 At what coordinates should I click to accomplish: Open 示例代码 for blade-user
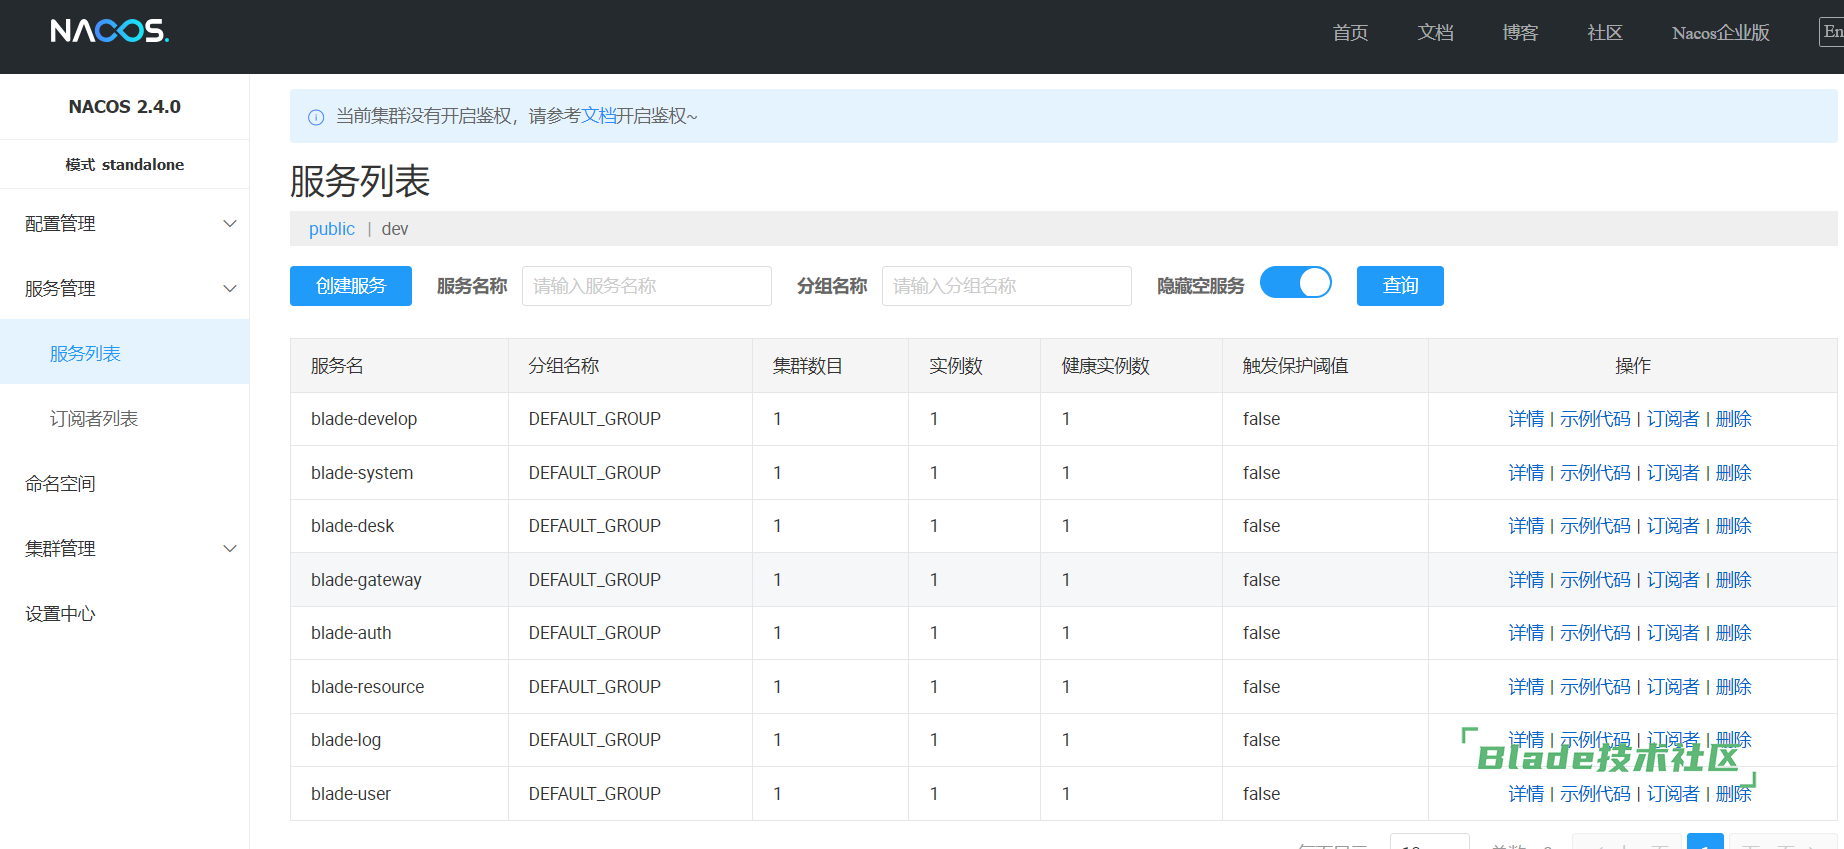click(1595, 794)
